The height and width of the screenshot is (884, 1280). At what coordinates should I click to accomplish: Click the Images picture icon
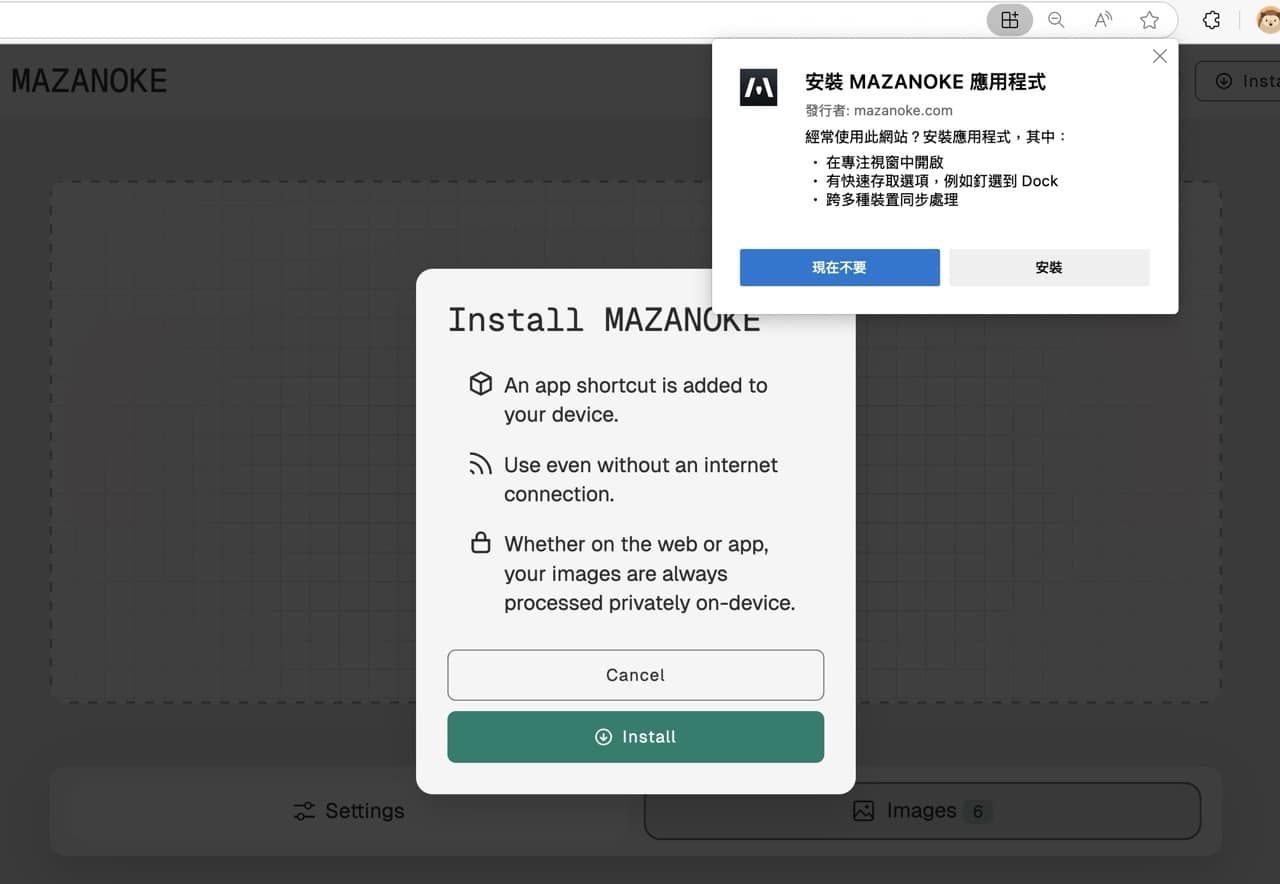[864, 811]
